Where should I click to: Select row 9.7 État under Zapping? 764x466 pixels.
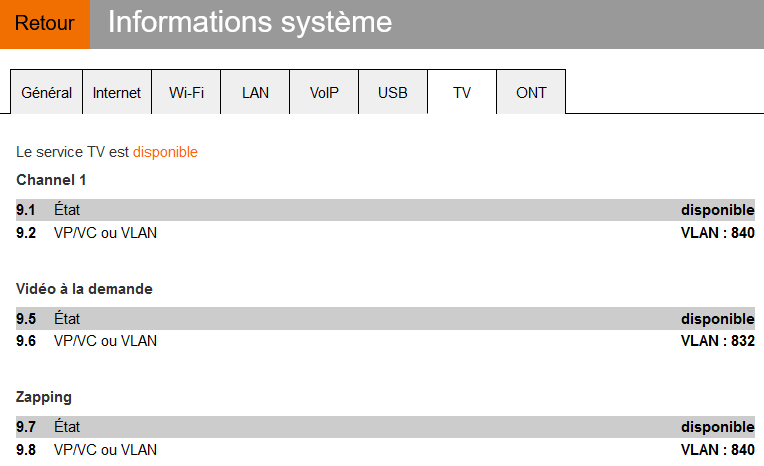pyautogui.click(x=67, y=427)
